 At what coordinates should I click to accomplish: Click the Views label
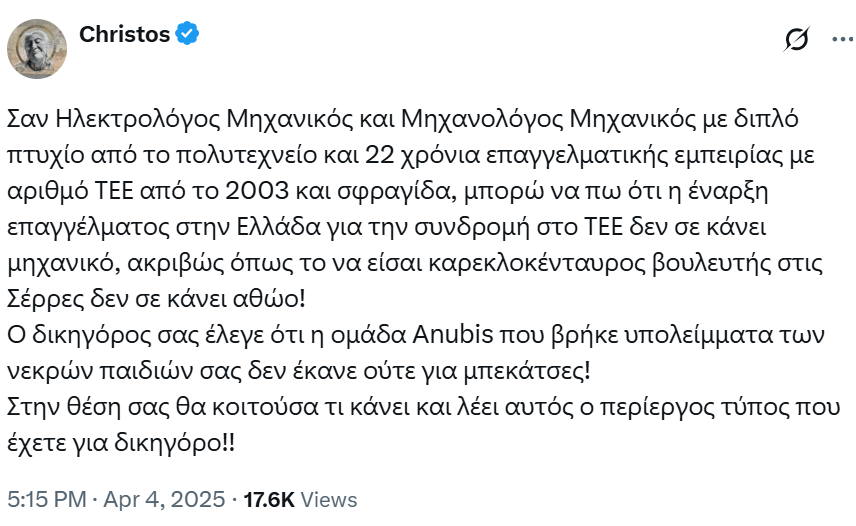329,499
